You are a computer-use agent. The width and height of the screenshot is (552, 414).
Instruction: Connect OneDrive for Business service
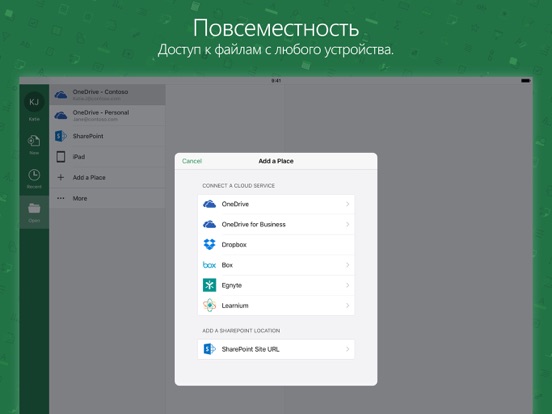pos(276,224)
